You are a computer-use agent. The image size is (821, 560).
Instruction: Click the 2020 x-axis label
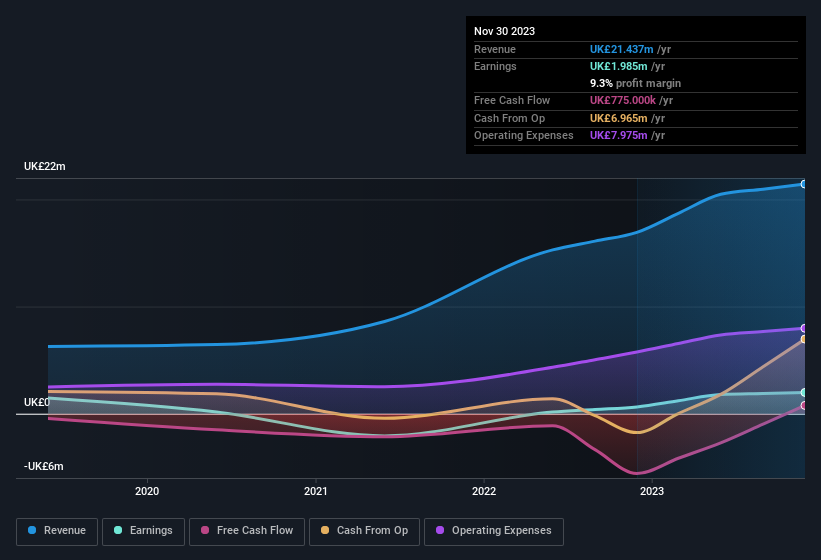tap(147, 491)
